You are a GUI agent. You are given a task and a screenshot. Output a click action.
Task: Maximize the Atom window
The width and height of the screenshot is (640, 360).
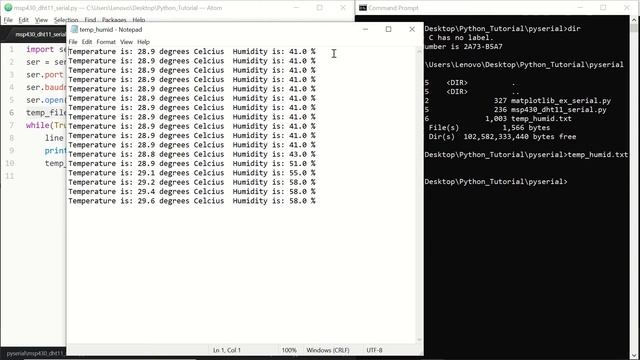(x=320, y=7)
